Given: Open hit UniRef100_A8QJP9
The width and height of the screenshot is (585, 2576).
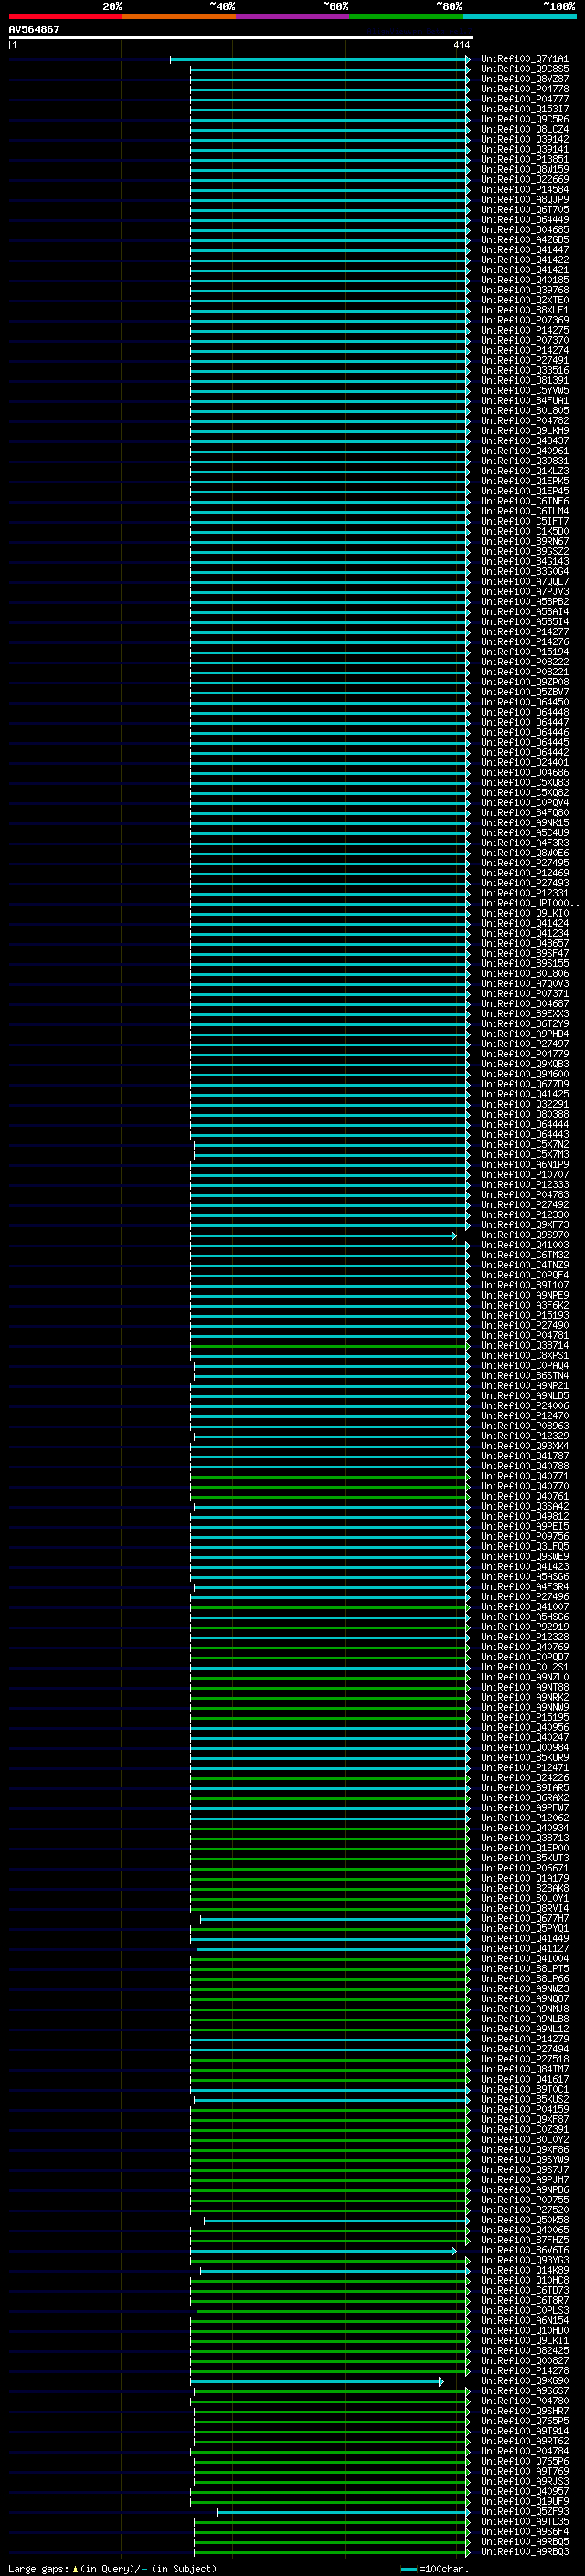Looking at the screenshot, I should pyautogui.click(x=525, y=199).
